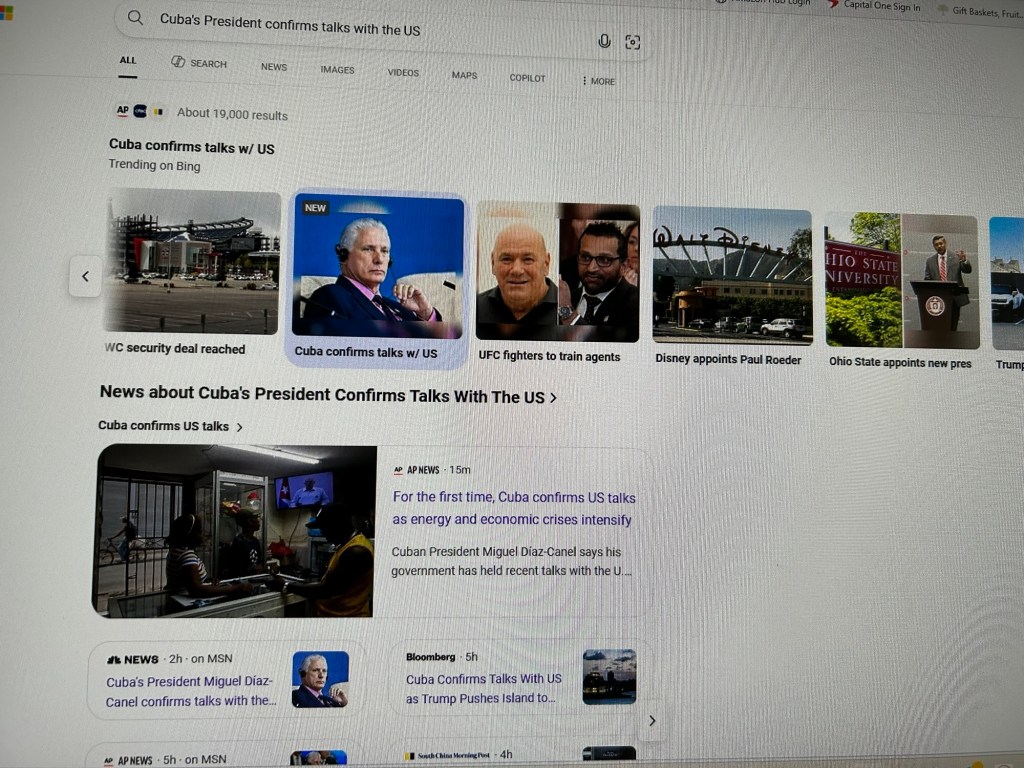
Task: Select the UFC fighters to train agents card
Action: point(557,282)
